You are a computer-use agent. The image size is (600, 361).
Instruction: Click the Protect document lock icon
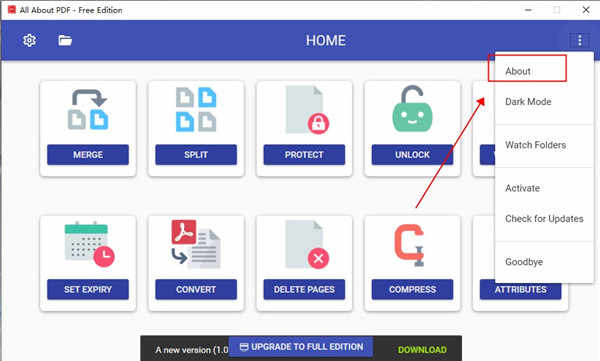pos(307,110)
